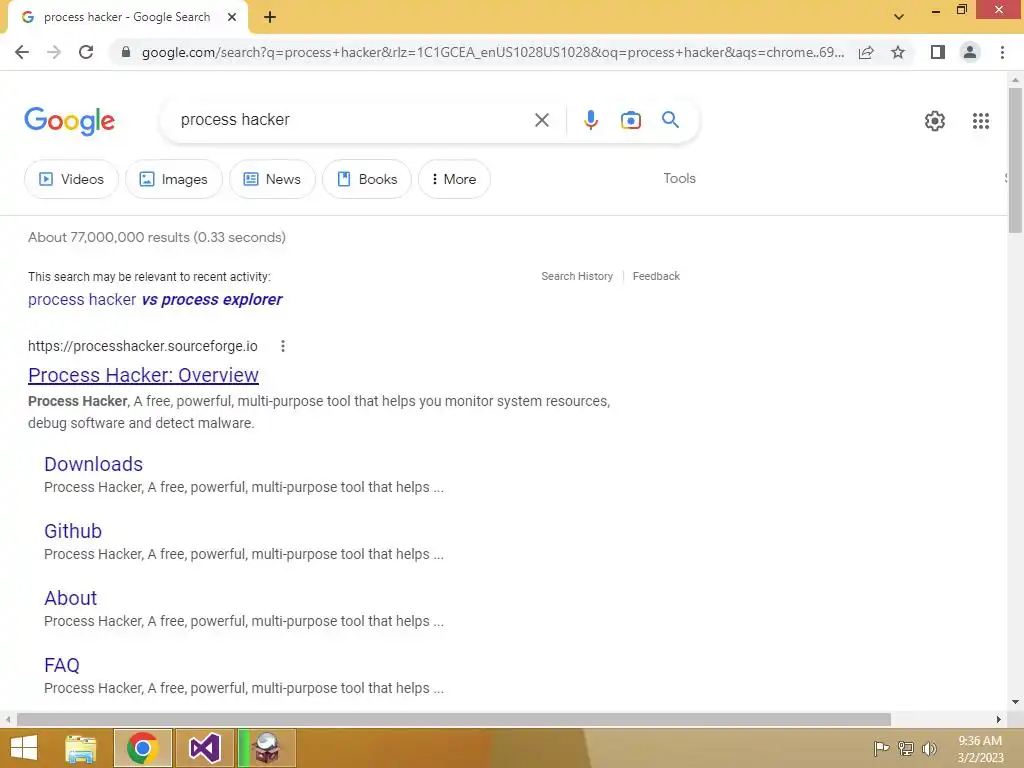The height and width of the screenshot is (768, 1024).
Task: Open the Github sitelink
Action: [73, 531]
